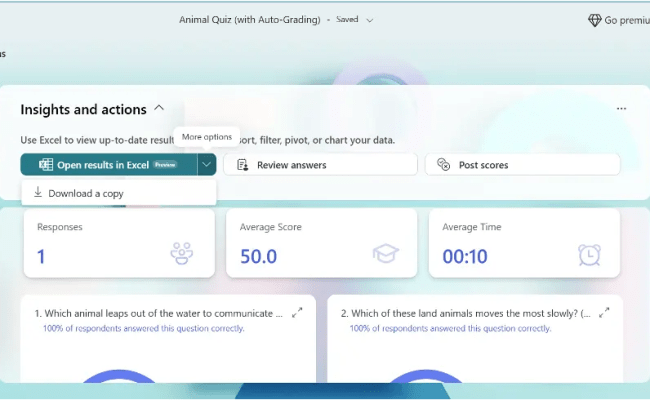Click question 2 about slowest land animals
Screen dimensions: 650x400
click(466, 313)
